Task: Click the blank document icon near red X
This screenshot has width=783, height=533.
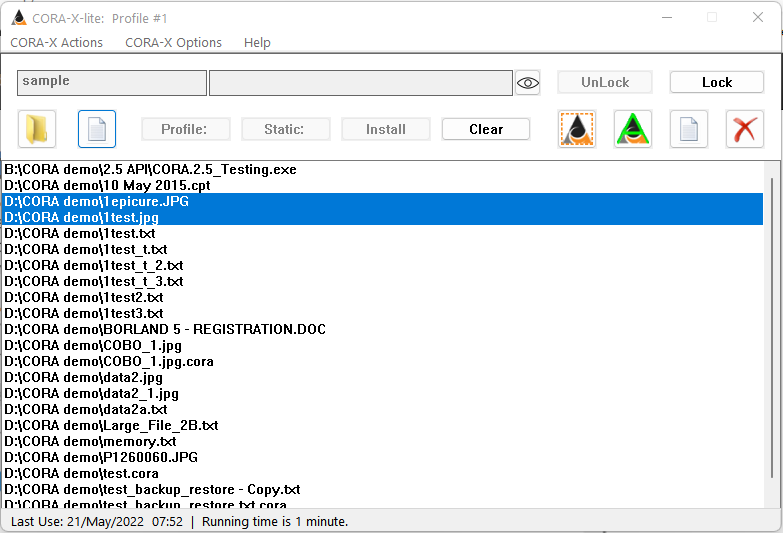Action: point(689,129)
